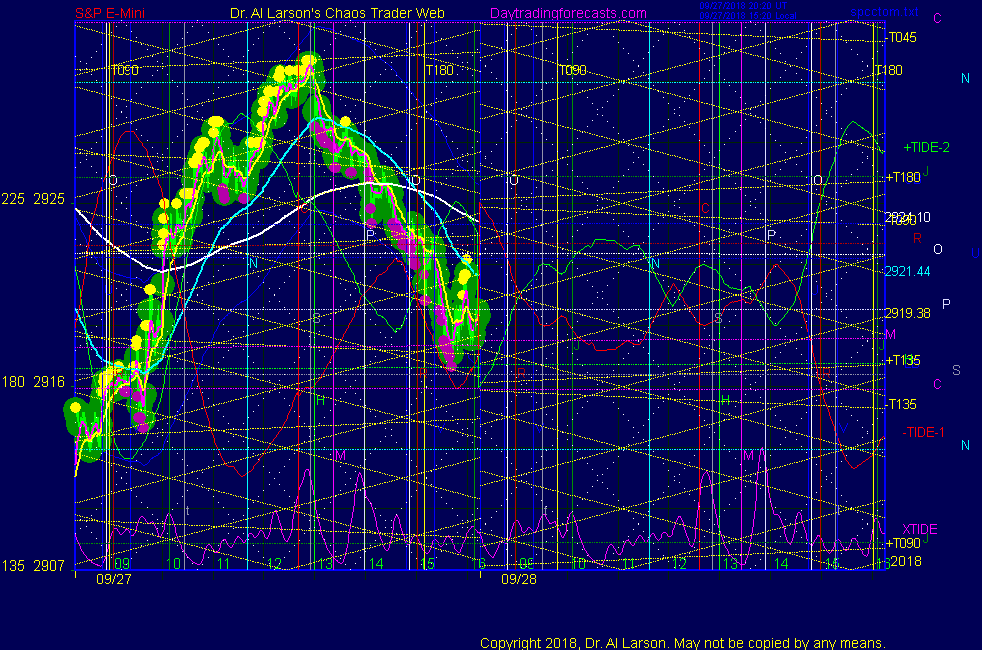
Task: Click the 135 2907 price axis label
Action: click(x=34, y=566)
